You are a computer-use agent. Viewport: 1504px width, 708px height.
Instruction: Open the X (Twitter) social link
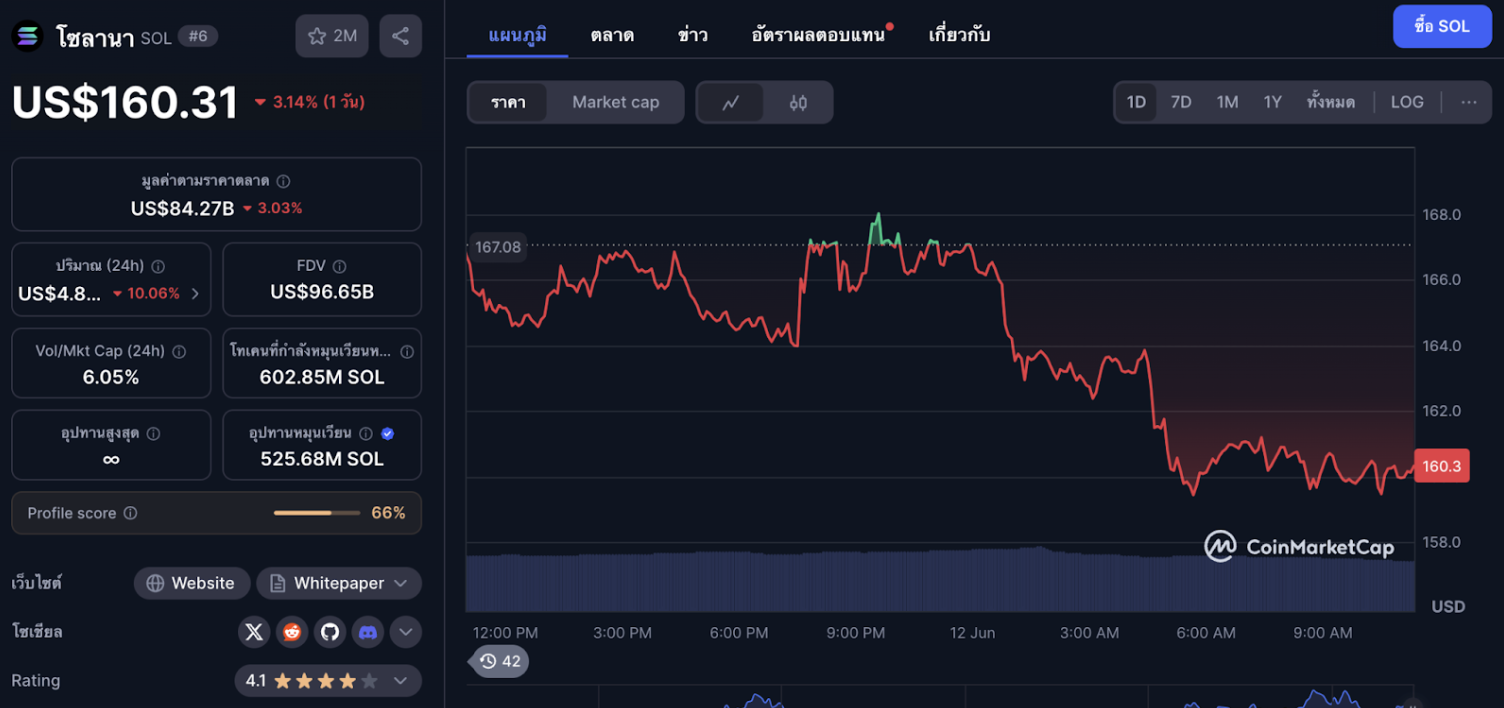[254, 632]
